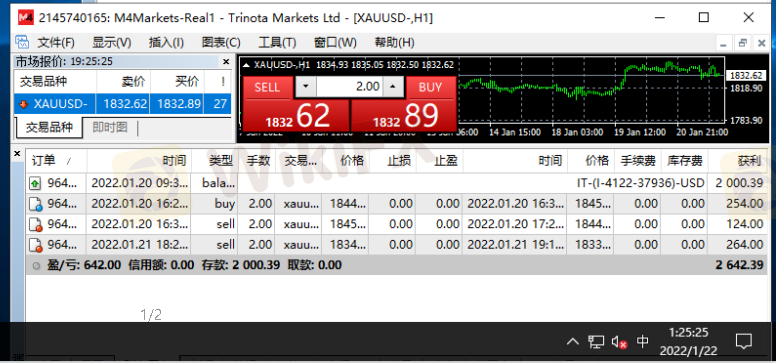Click the balance deposit order icon
Viewport: 776px width, 363px height.
point(35,183)
